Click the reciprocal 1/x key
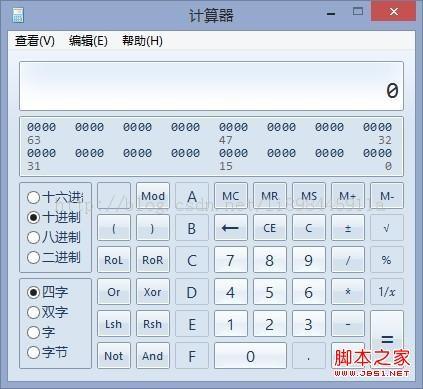Screen dimensions: 423x389 [387, 292]
